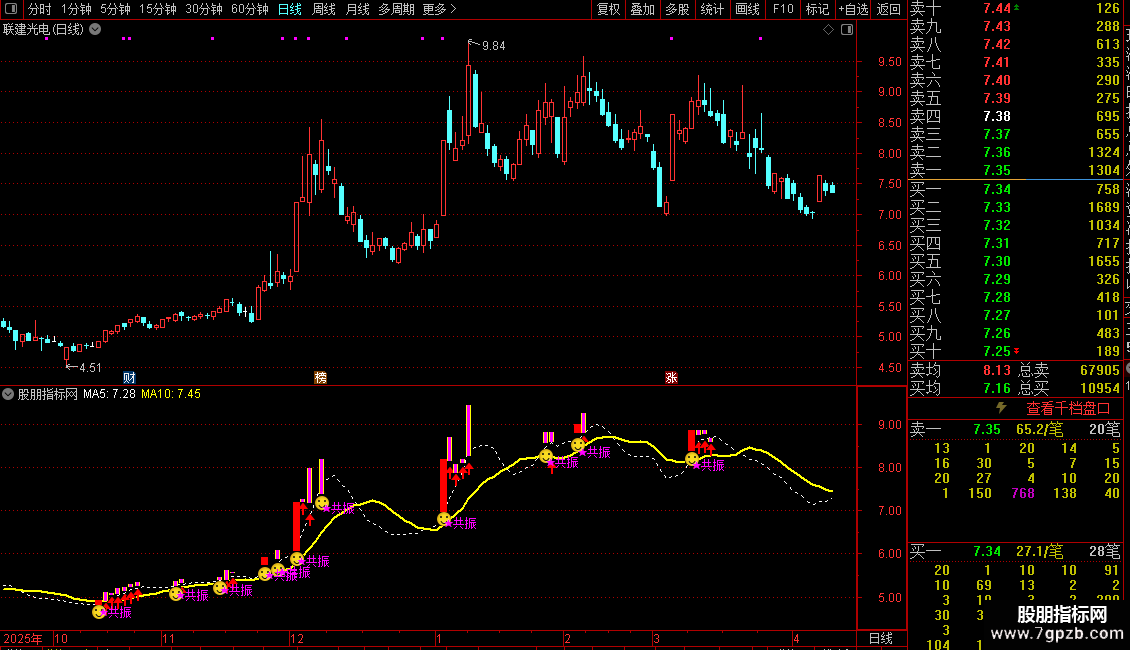Click the +自选 add to watchlist button
Image resolution: width=1130 pixels, height=650 pixels.
click(x=852, y=9)
